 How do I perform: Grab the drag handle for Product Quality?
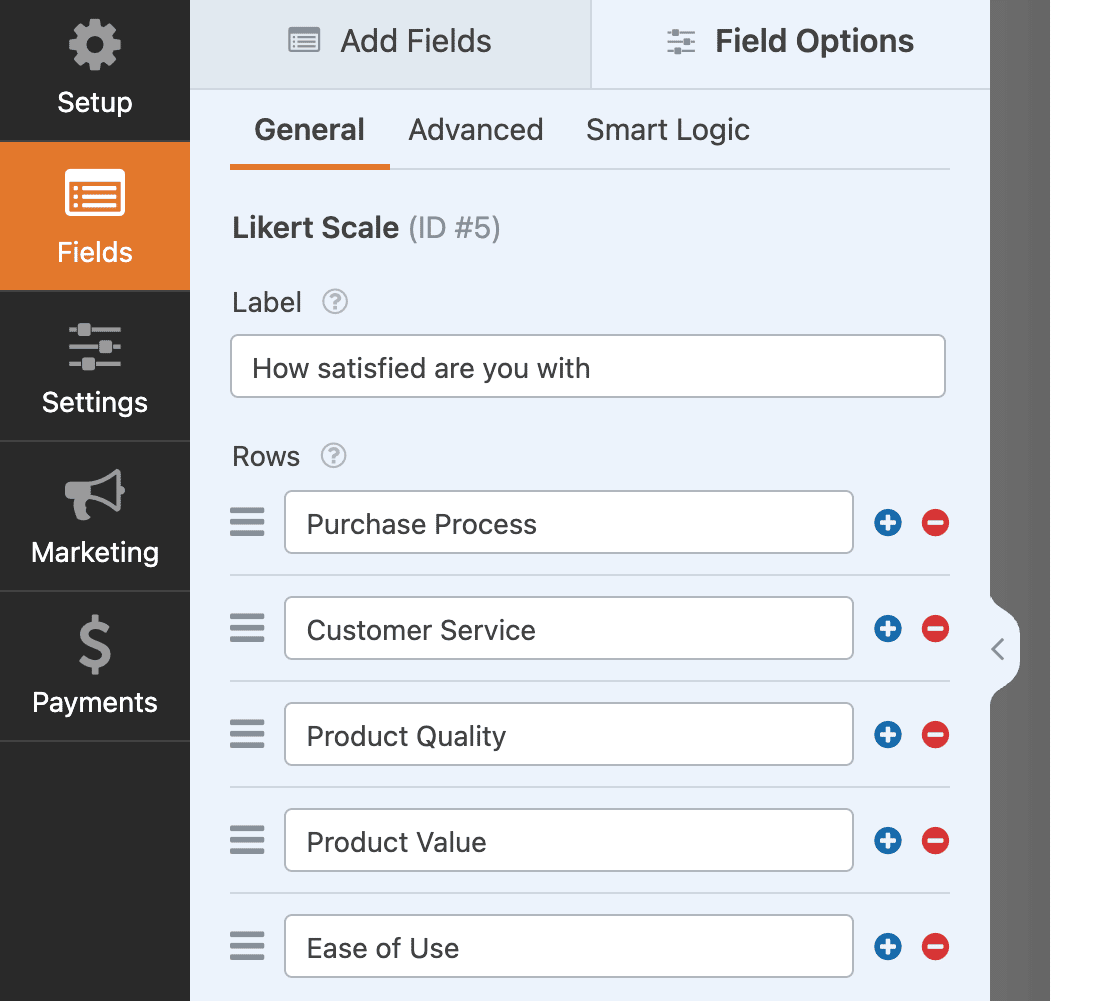[x=247, y=735]
